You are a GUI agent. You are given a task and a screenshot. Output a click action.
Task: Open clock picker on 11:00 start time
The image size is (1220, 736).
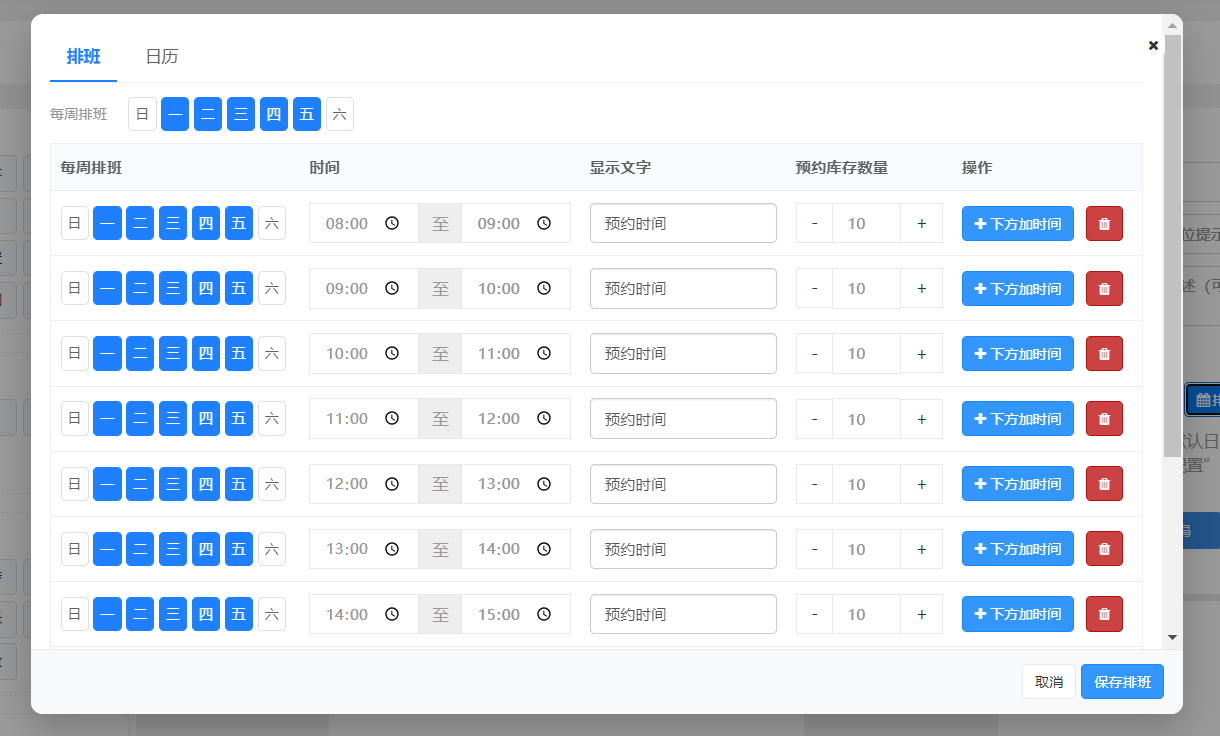pos(392,419)
